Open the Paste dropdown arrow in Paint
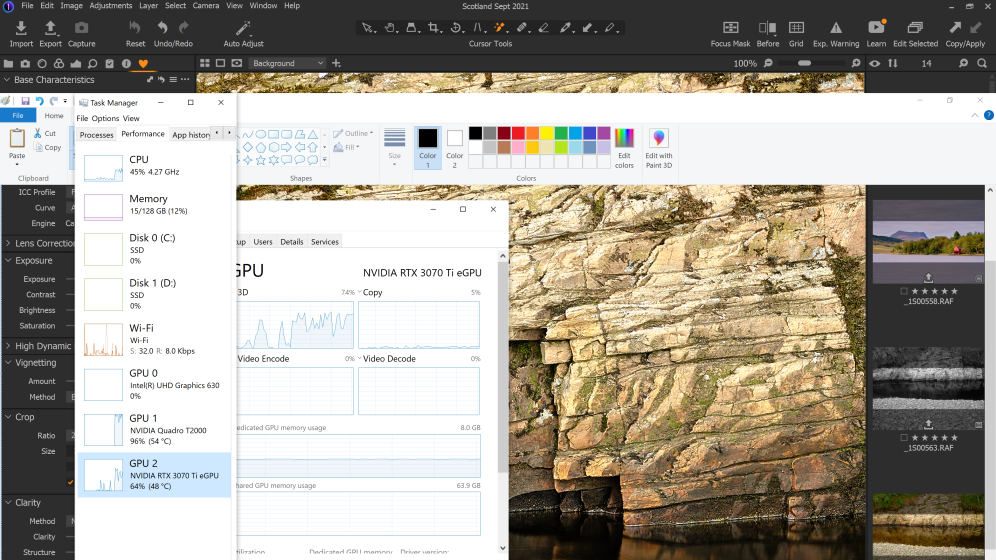This screenshot has height=560, width=996. coord(17,164)
